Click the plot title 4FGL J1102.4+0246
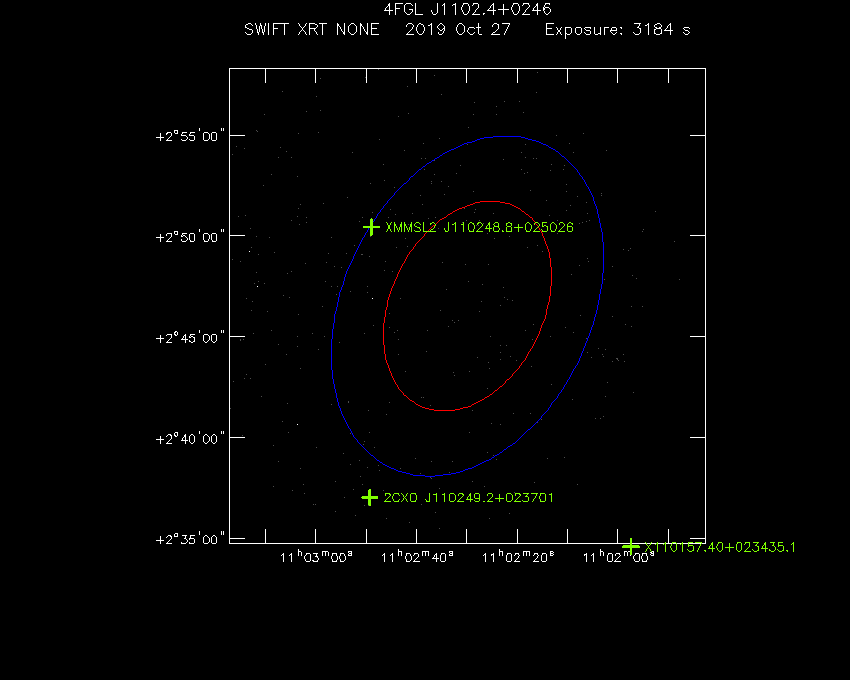 click(x=467, y=9)
